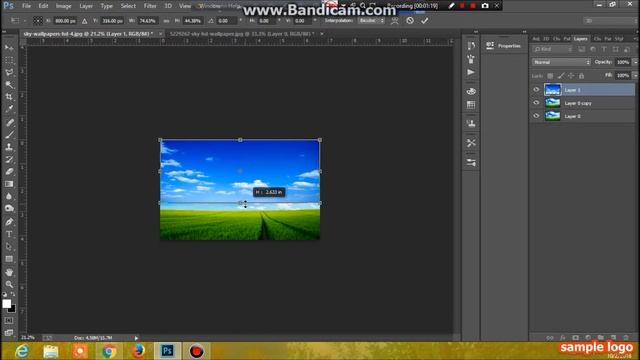This screenshot has height=360, width=640.
Task: Open Firefox from the taskbar
Action: point(138,351)
